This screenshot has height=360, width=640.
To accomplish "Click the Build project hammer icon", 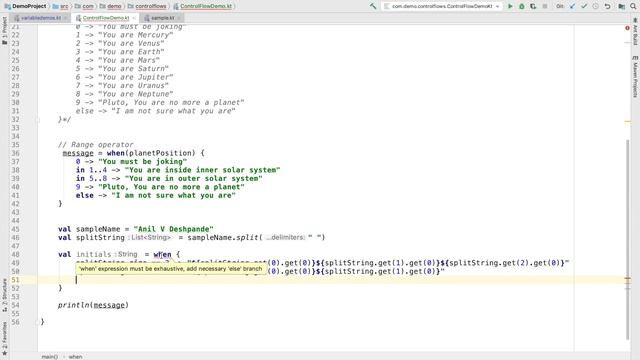I will 373,6.
